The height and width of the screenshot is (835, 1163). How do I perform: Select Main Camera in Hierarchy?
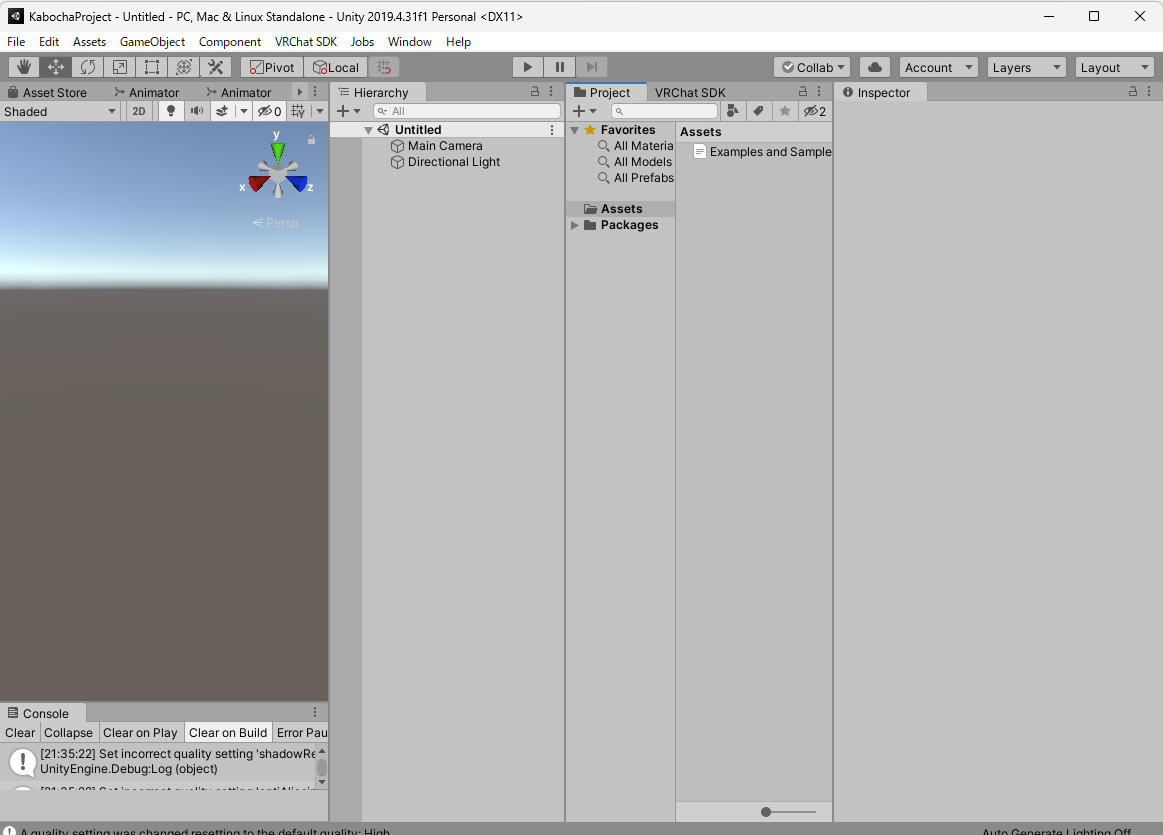click(x=445, y=146)
